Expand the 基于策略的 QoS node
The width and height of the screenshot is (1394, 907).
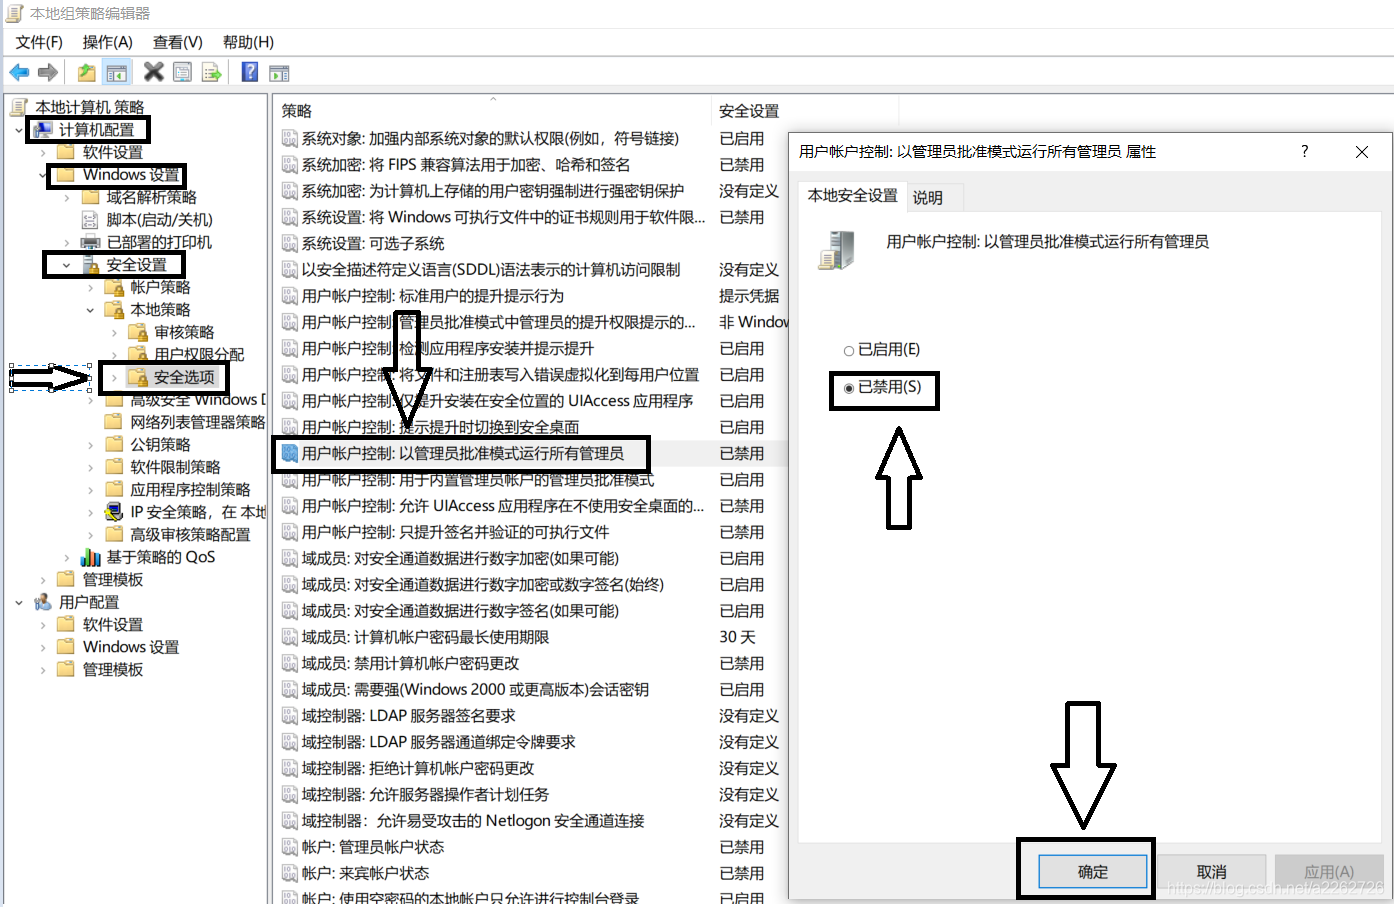coord(67,557)
